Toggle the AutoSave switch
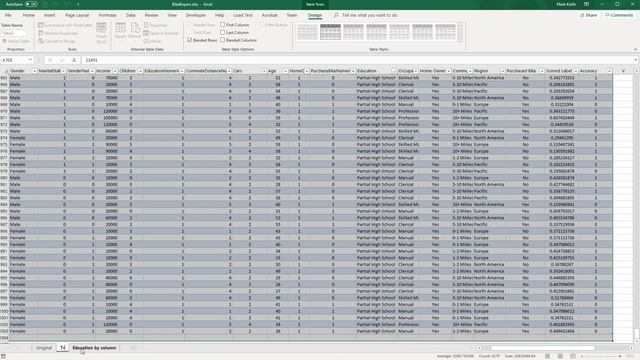The image size is (640, 360). [31, 4]
